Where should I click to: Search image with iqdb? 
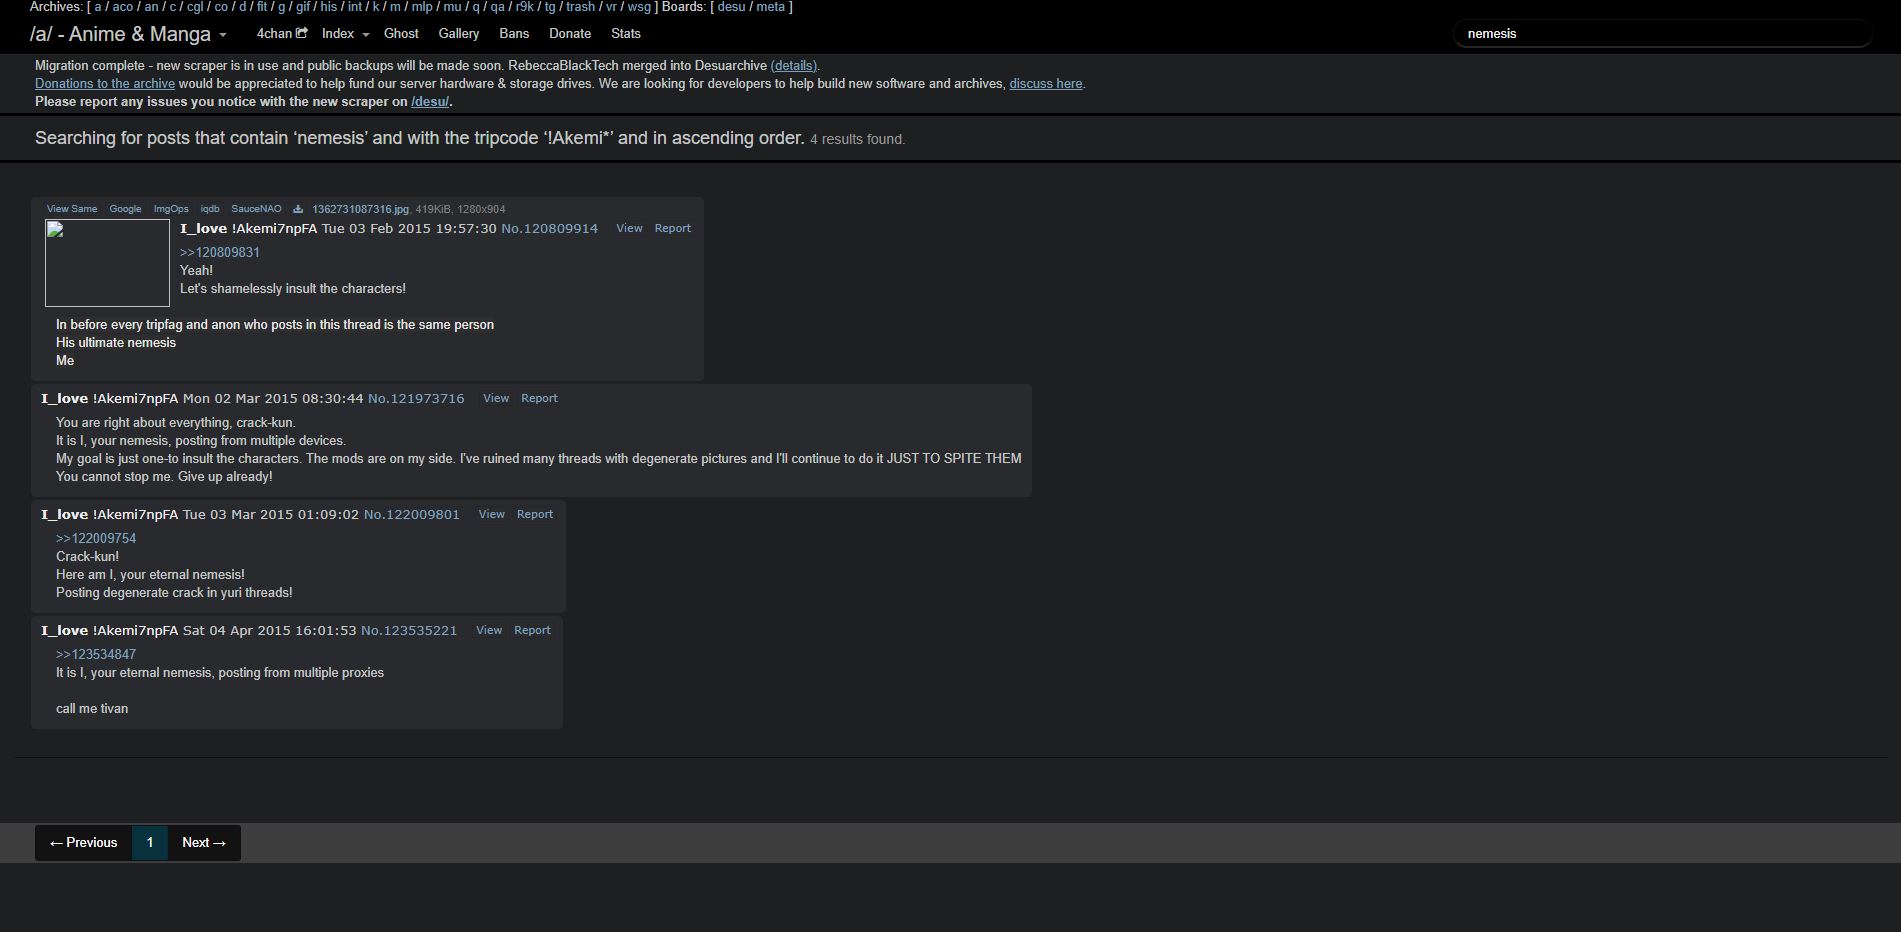pos(210,209)
